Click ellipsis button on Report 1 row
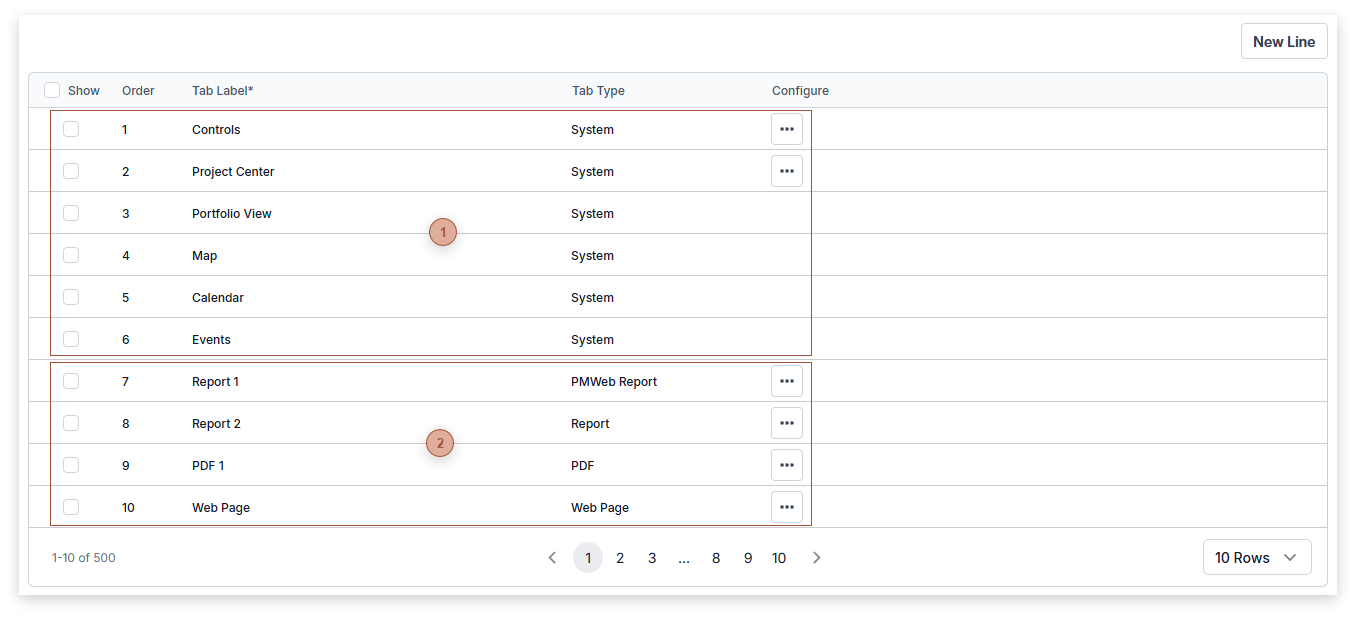This screenshot has height=618, width=1356. [x=786, y=381]
